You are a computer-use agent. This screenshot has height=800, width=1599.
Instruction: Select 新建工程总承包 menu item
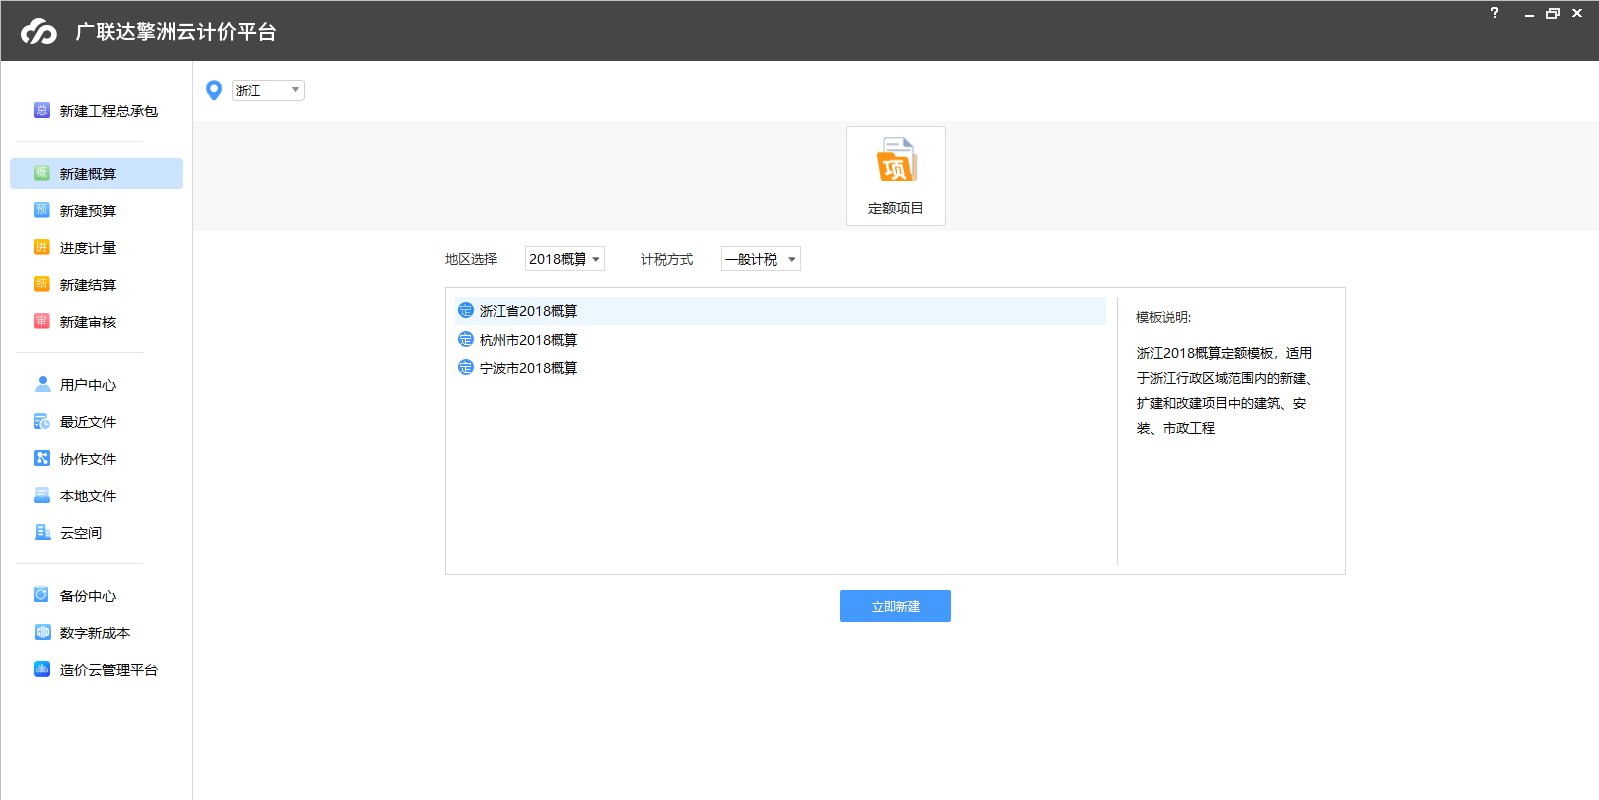click(x=108, y=111)
